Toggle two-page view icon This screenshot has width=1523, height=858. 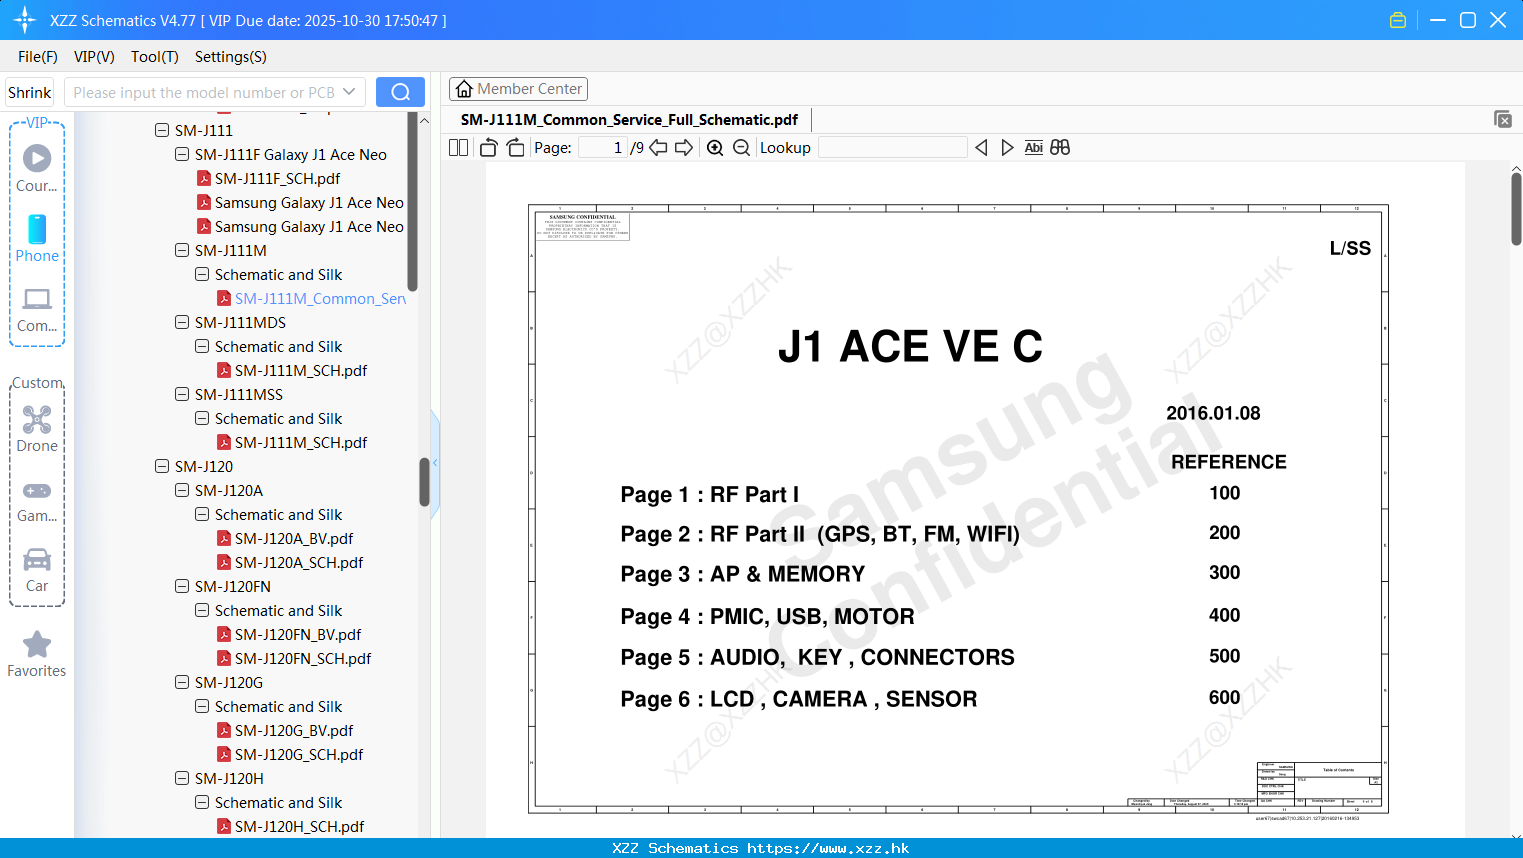tap(459, 147)
